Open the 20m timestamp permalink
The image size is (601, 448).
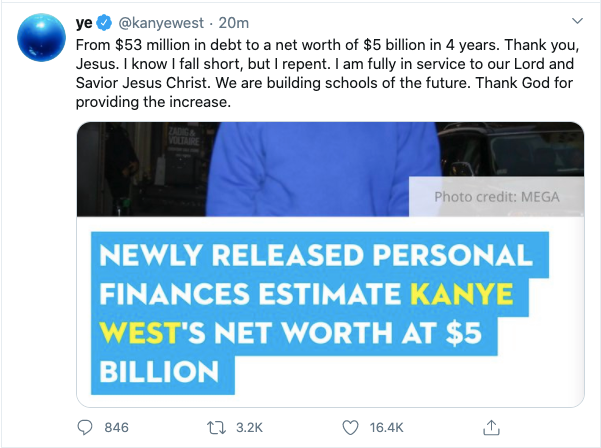click(x=234, y=23)
